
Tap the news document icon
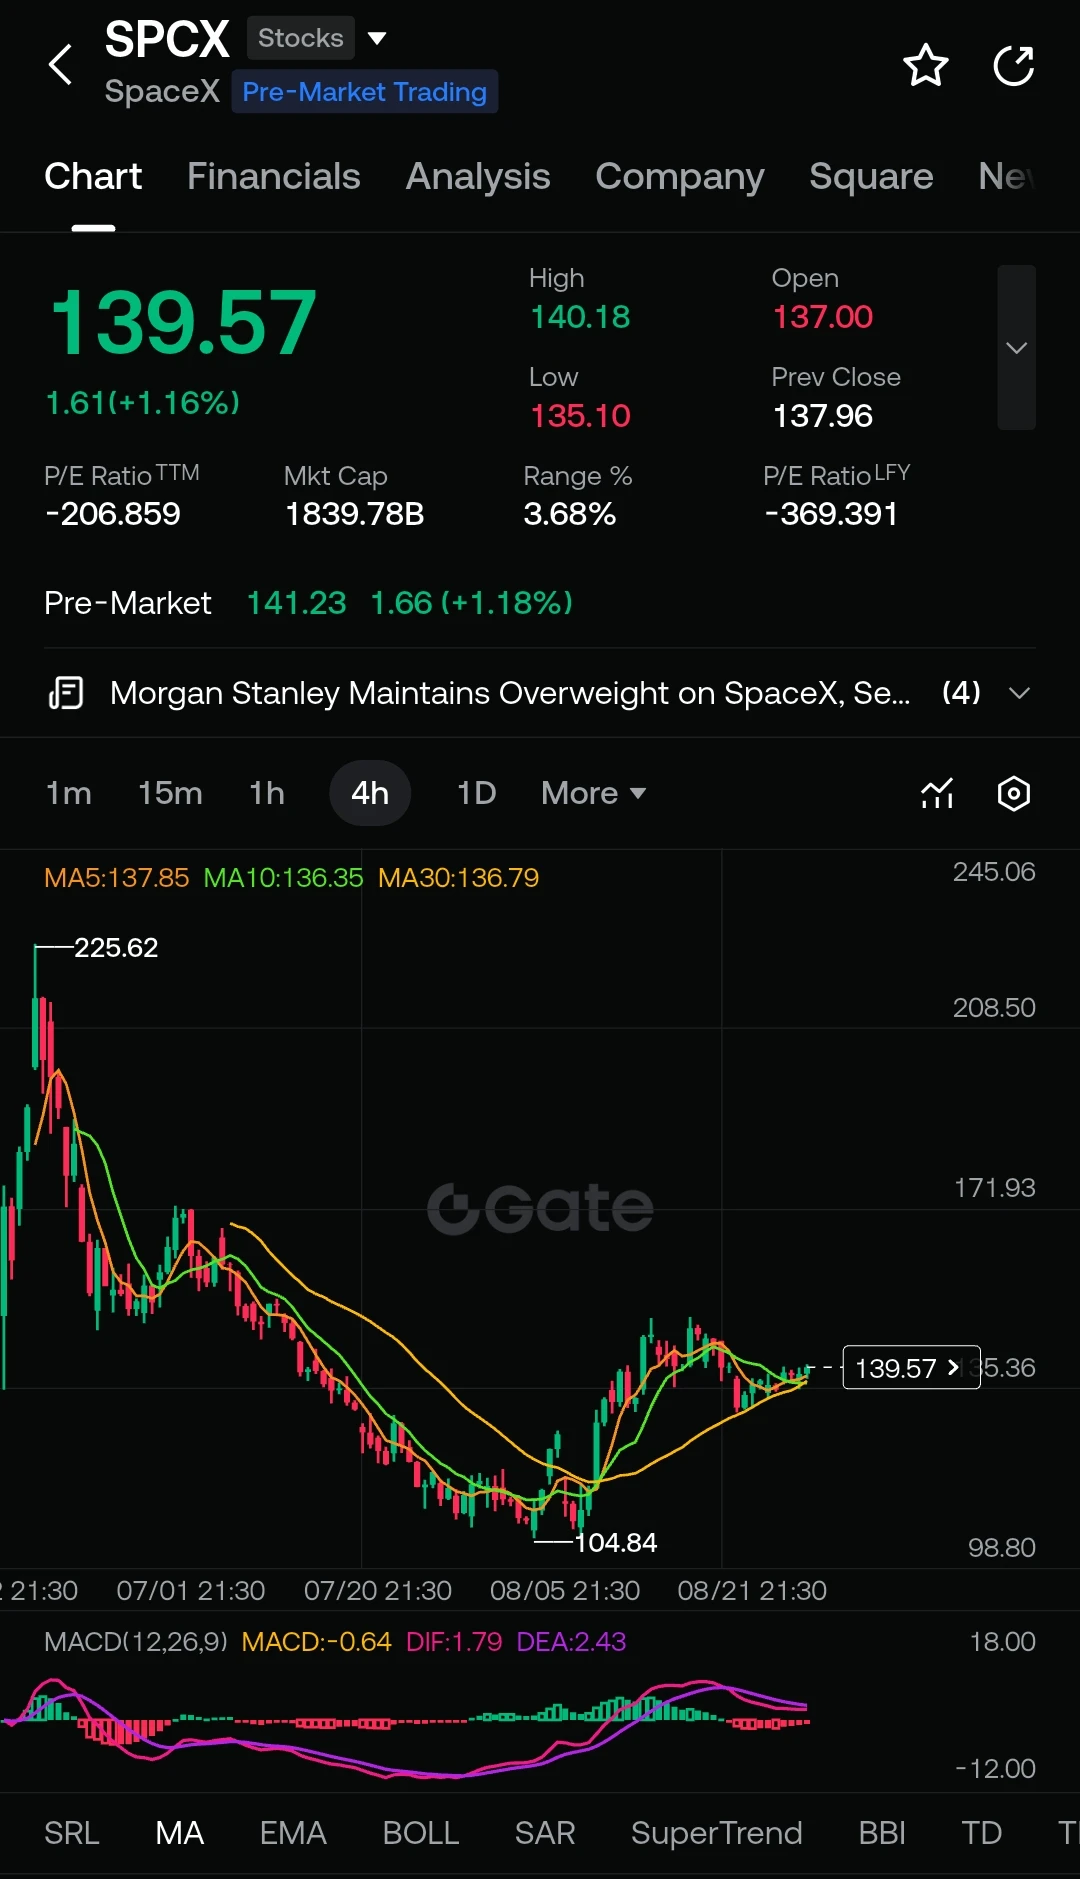(x=66, y=693)
